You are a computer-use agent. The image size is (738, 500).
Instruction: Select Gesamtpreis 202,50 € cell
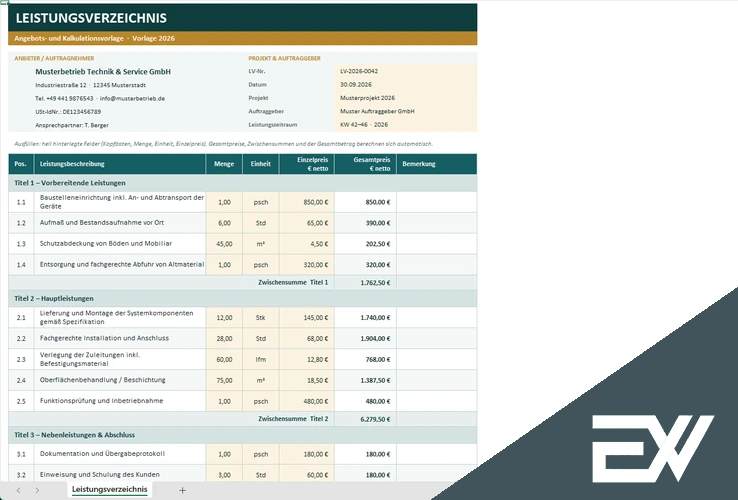(x=365, y=244)
